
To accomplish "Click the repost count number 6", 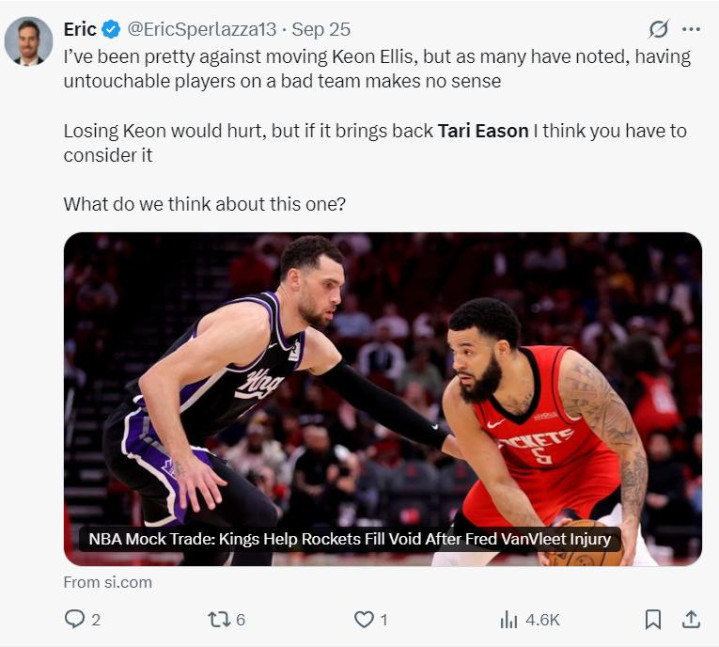I will [x=240, y=620].
